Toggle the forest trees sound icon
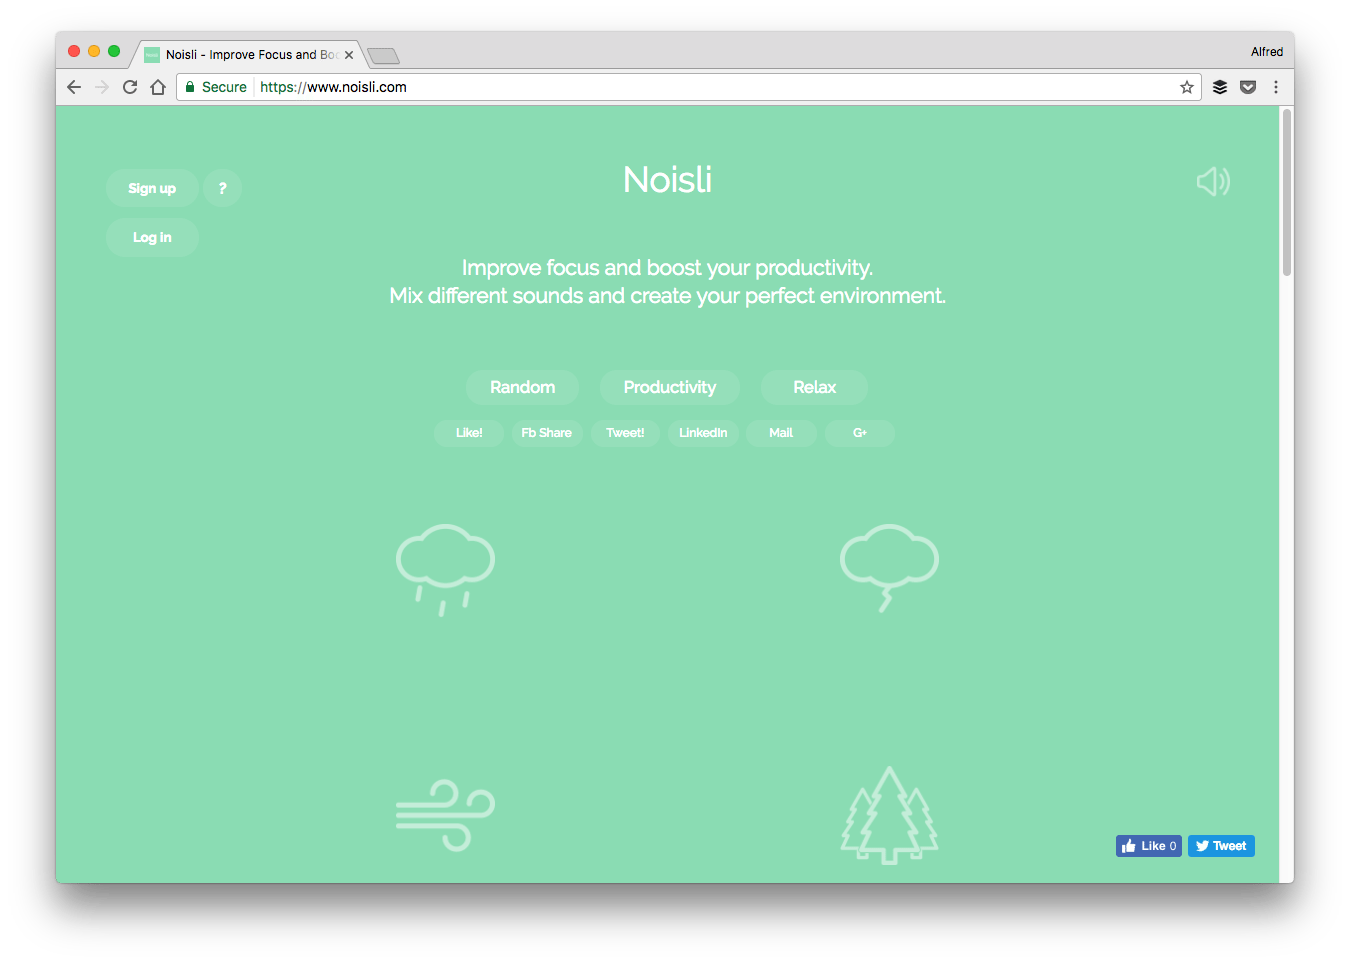The width and height of the screenshot is (1350, 963). point(889,815)
